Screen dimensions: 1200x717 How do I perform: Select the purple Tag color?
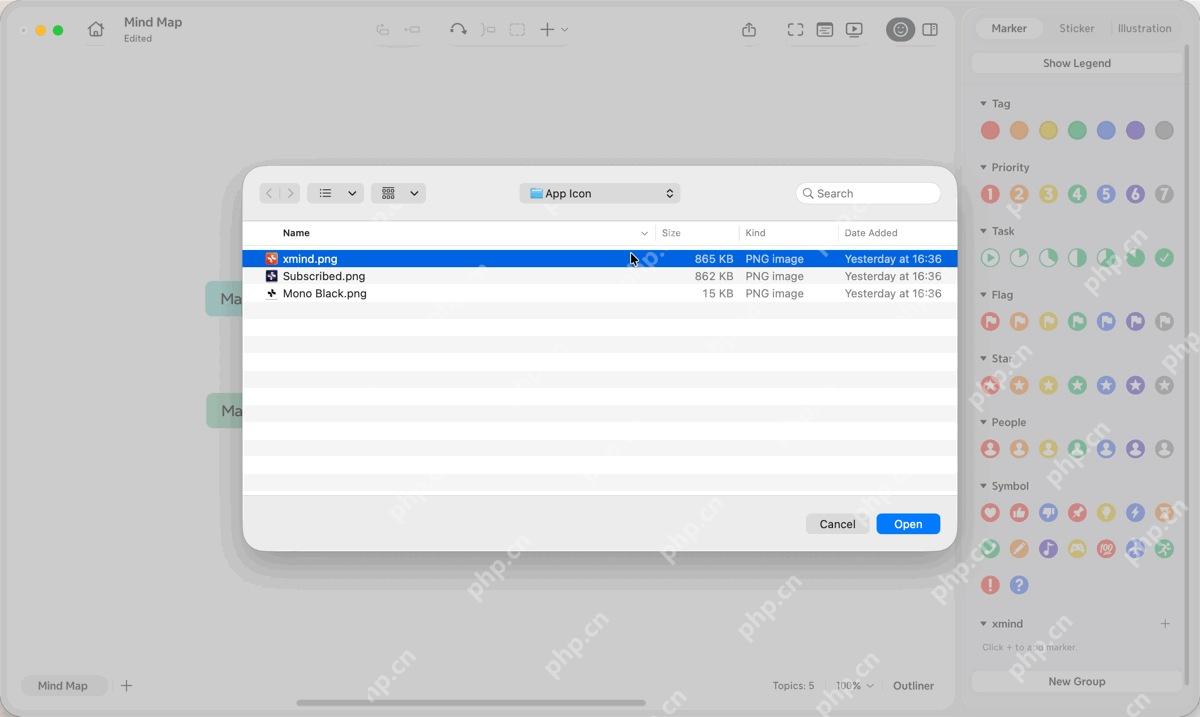click(x=1135, y=130)
